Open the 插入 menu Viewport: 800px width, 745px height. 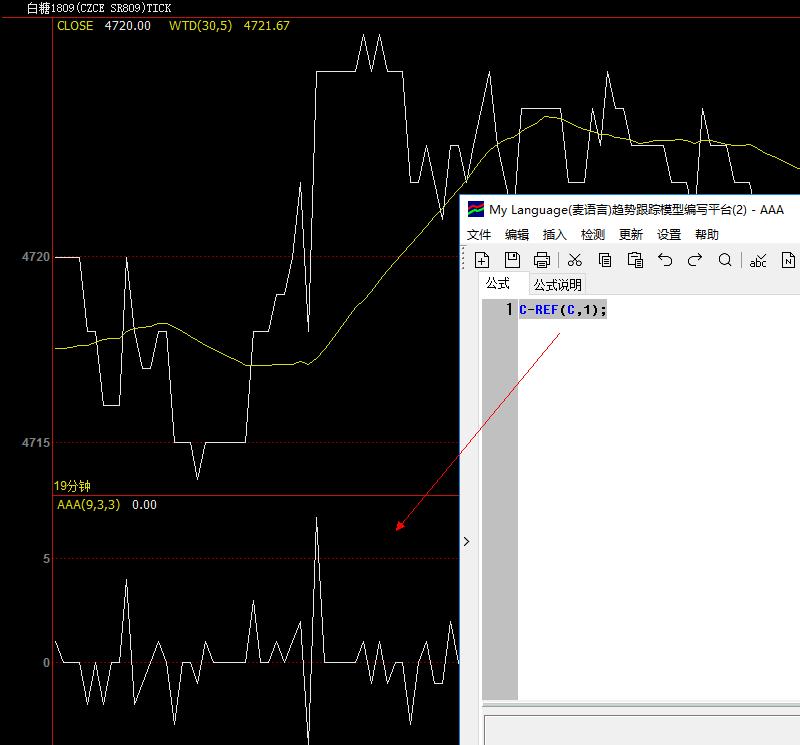(x=554, y=234)
